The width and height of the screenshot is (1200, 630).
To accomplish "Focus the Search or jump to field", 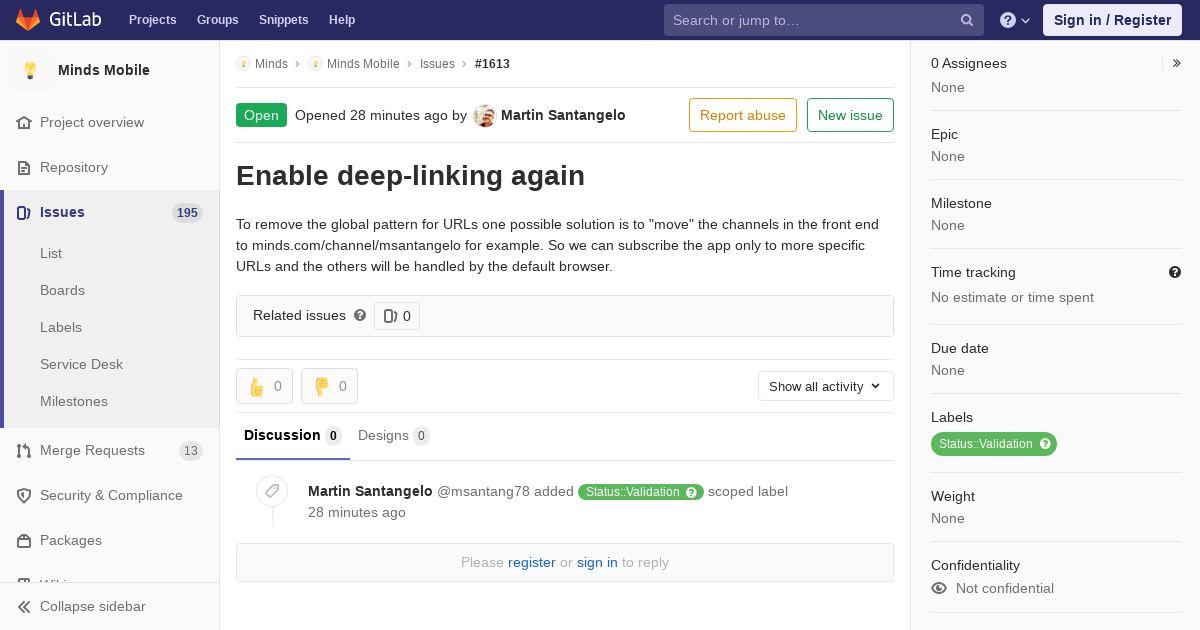I will pyautogui.click(x=823, y=20).
